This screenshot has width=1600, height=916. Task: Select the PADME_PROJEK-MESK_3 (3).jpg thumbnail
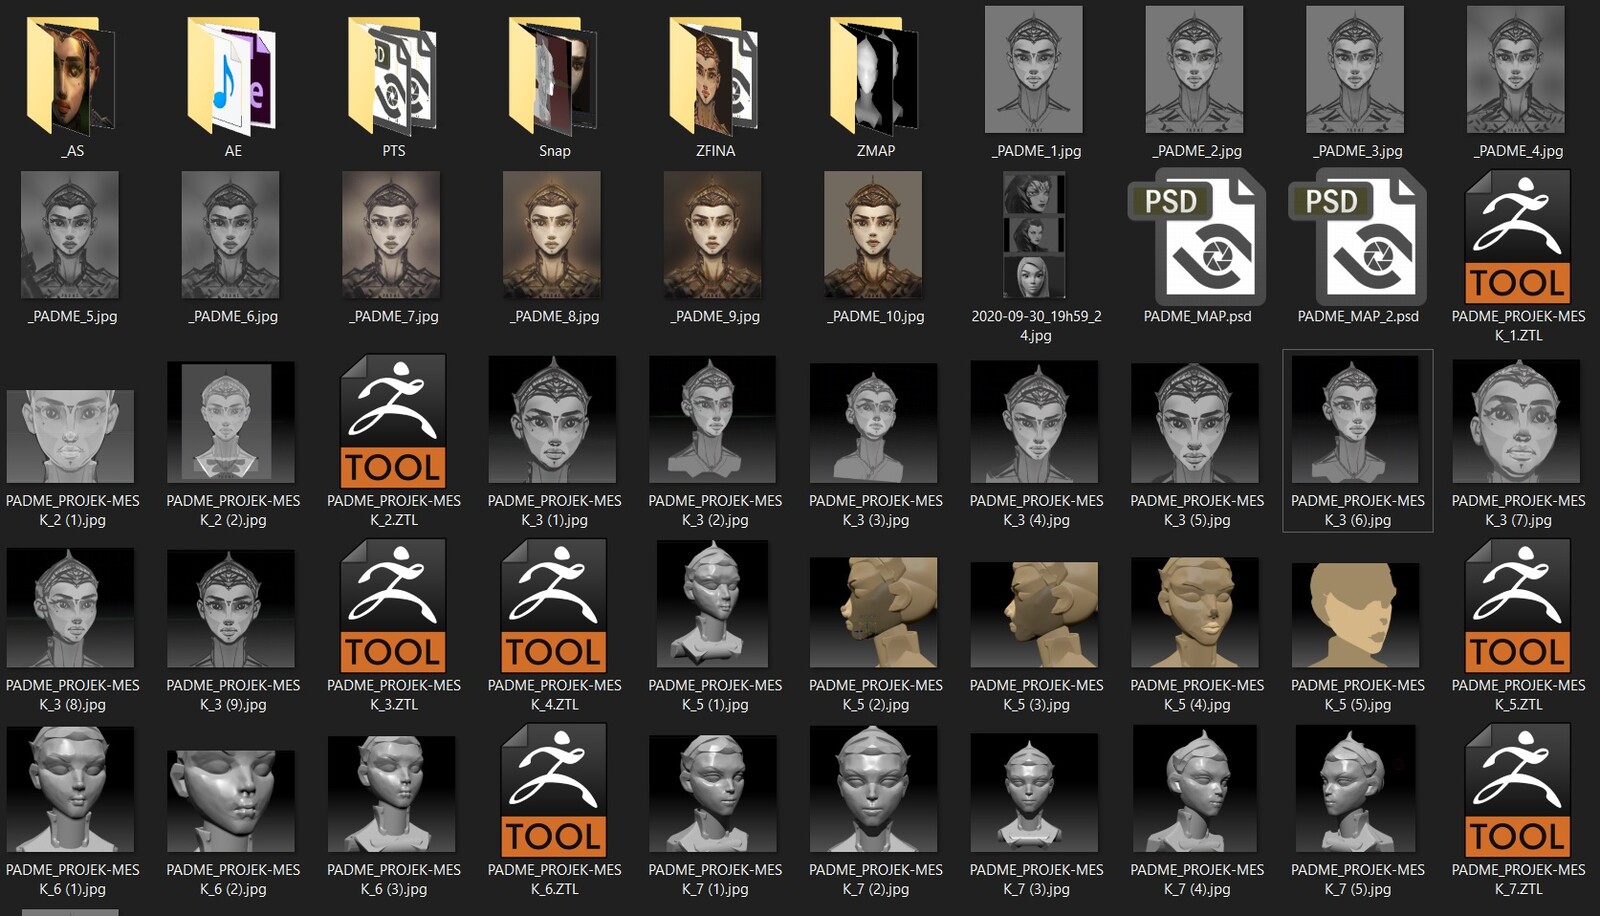[874, 423]
